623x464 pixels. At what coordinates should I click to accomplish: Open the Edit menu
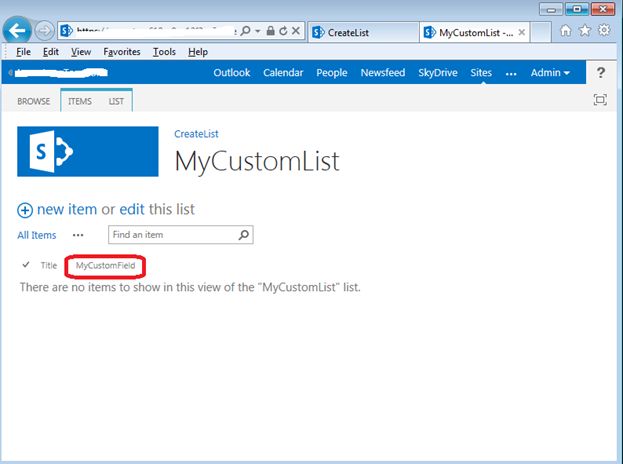click(x=51, y=52)
